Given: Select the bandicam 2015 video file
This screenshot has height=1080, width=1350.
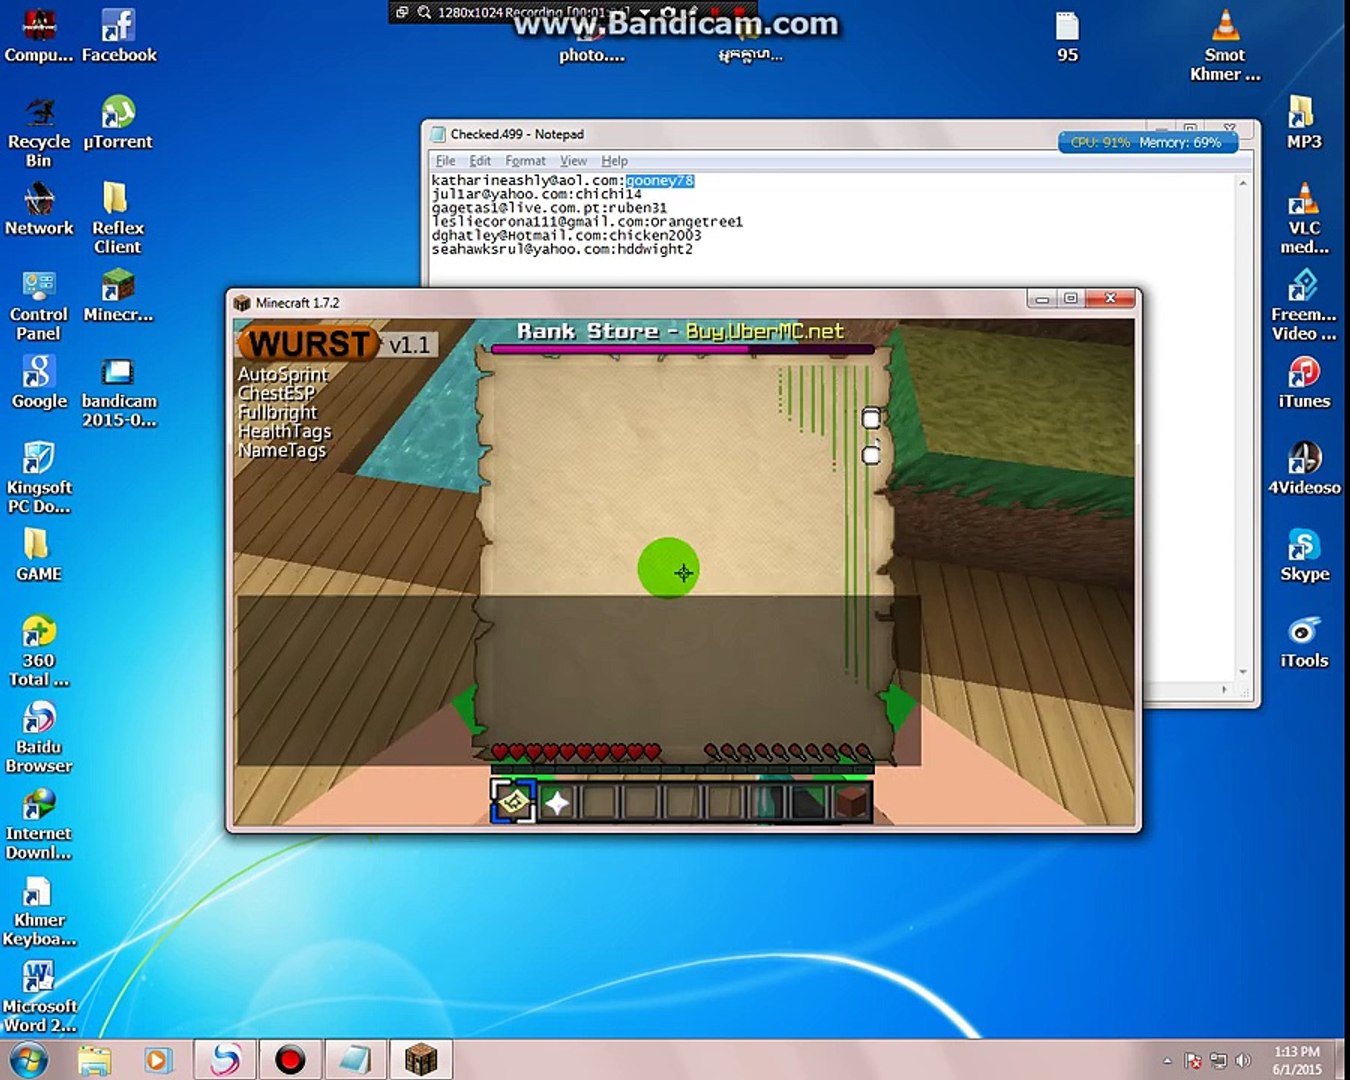Looking at the screenshot, I should coord(119,392).
